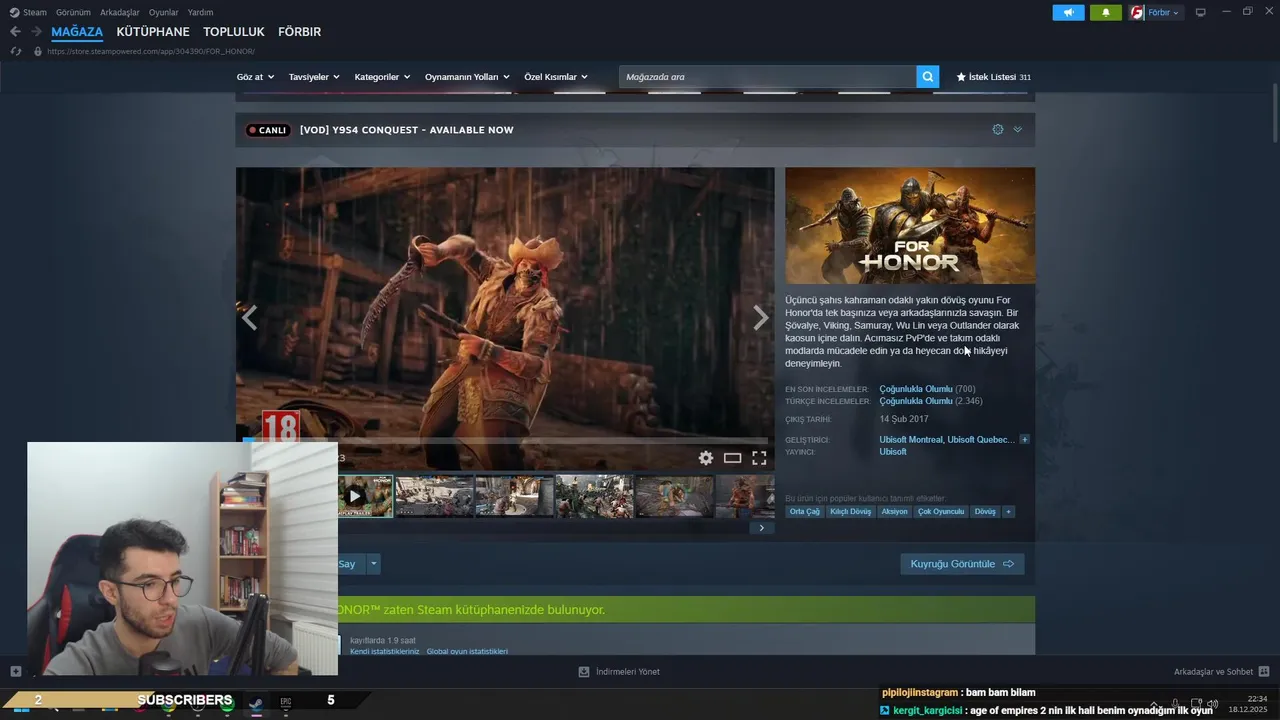Open the TOPLULUK tab

(x=234, y=32)
